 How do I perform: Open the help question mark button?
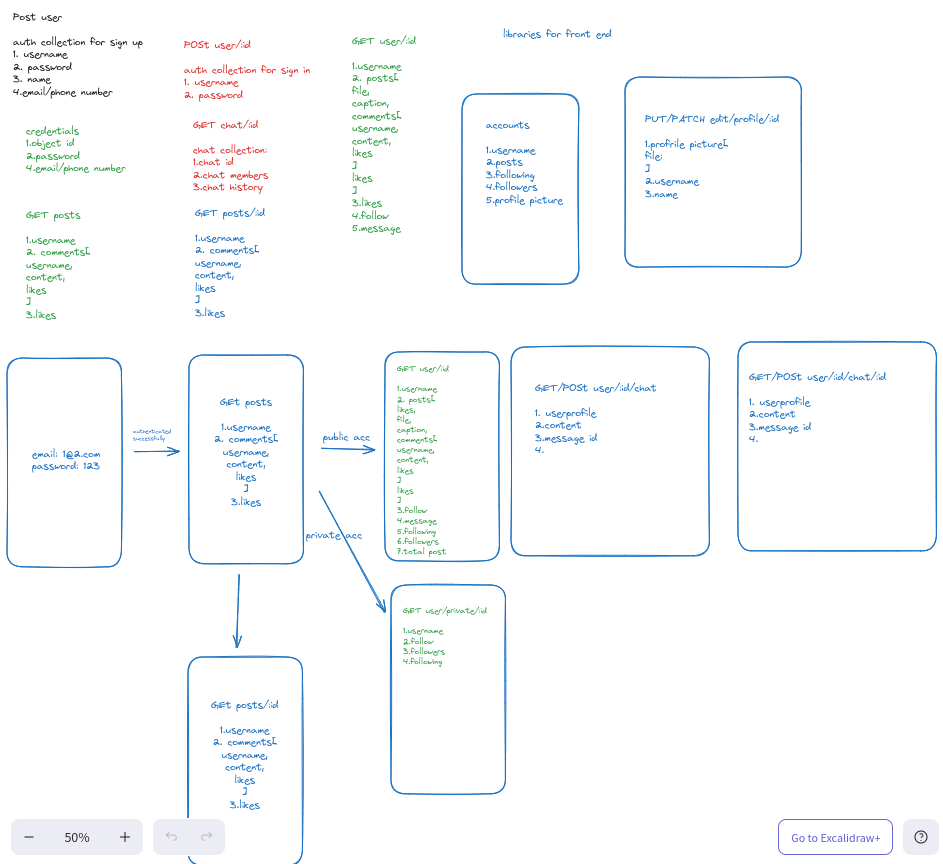tap(921, 837)
